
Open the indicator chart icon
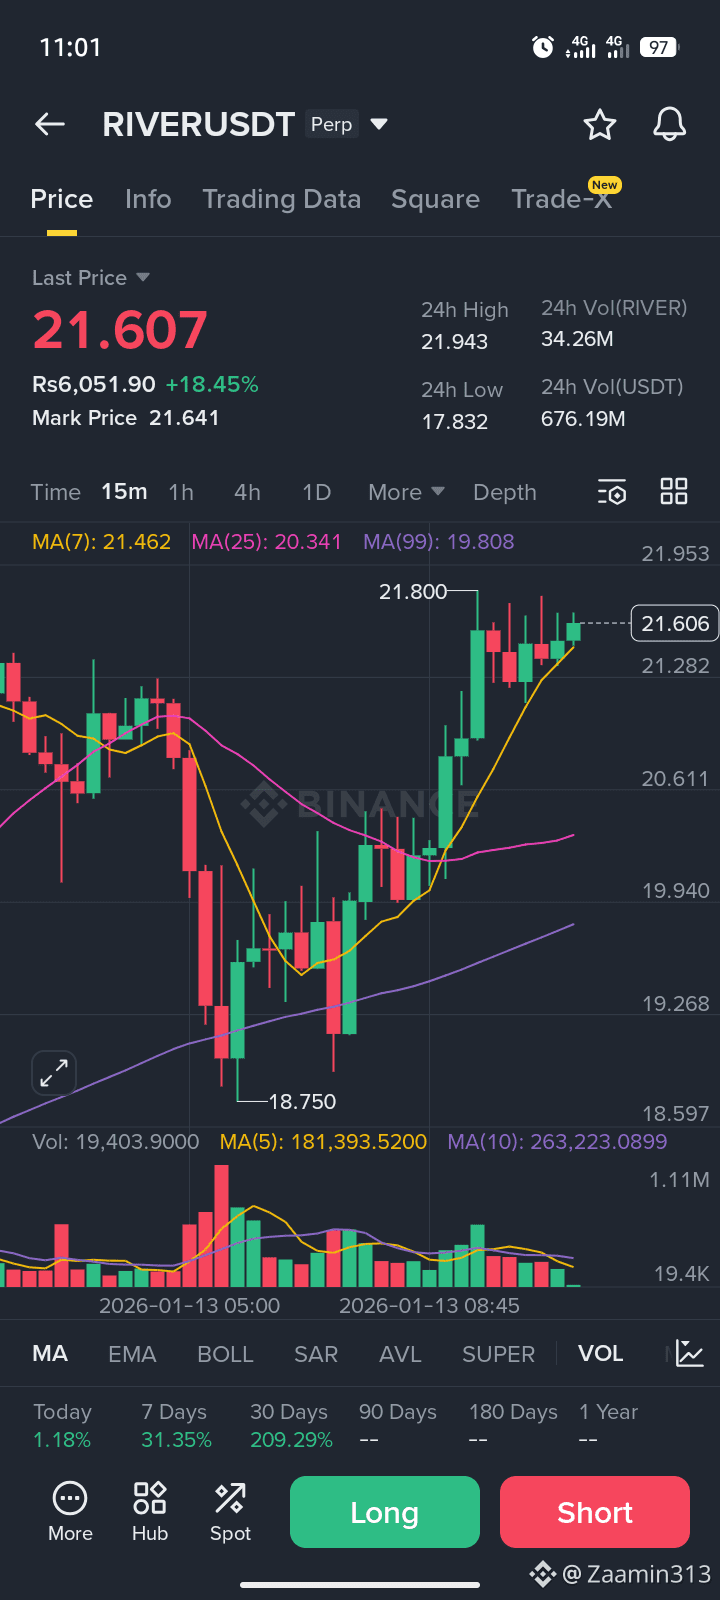coord(690,1353)
